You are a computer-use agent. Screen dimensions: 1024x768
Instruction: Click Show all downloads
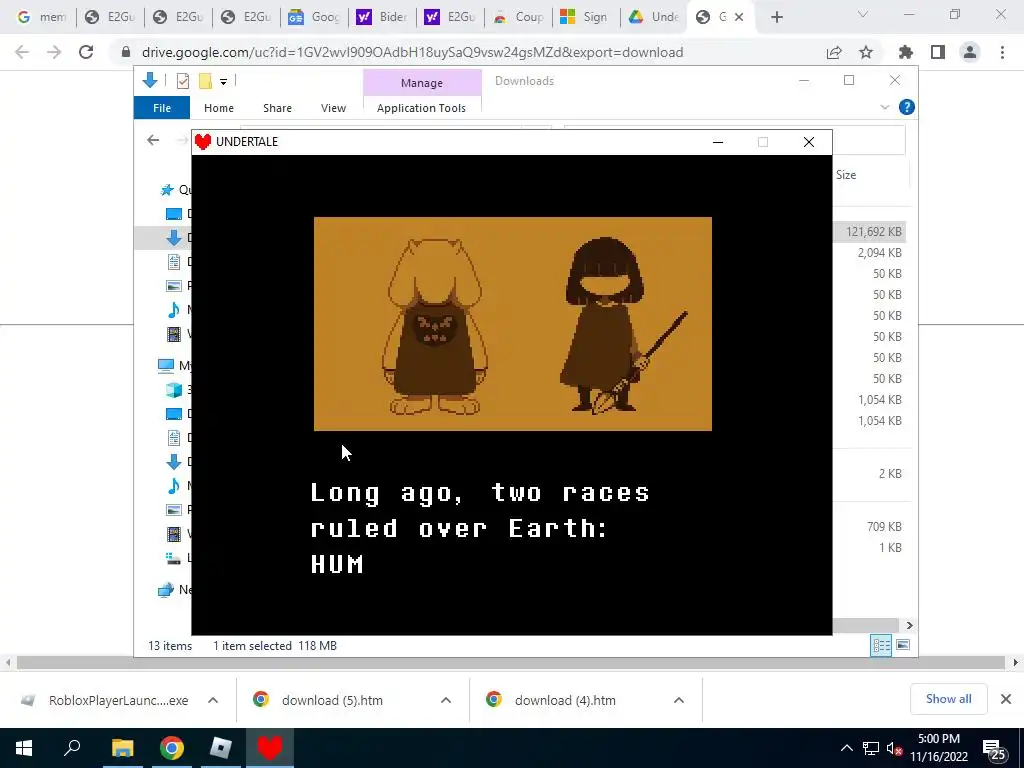click(x=948, y=699)
